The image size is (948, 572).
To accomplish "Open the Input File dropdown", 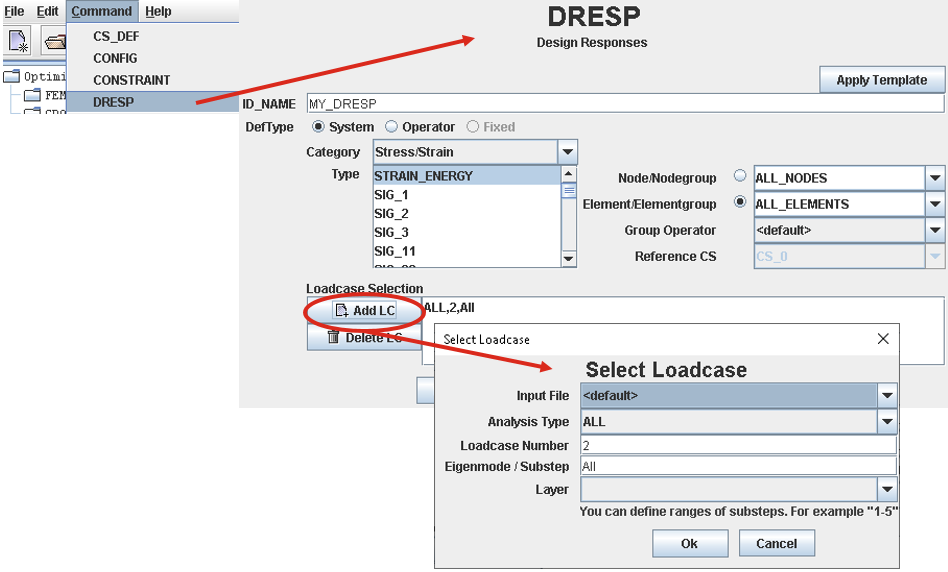I will click(739, 395).
